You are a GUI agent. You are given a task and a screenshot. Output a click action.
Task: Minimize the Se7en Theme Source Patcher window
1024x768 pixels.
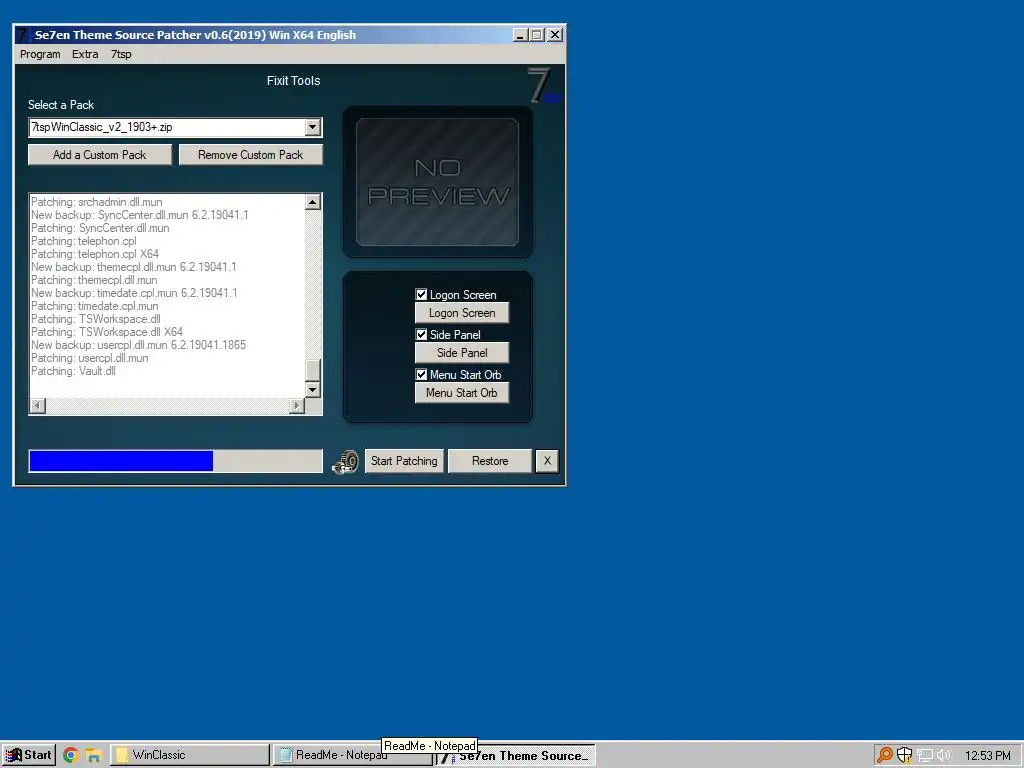[x=520, y=35]
